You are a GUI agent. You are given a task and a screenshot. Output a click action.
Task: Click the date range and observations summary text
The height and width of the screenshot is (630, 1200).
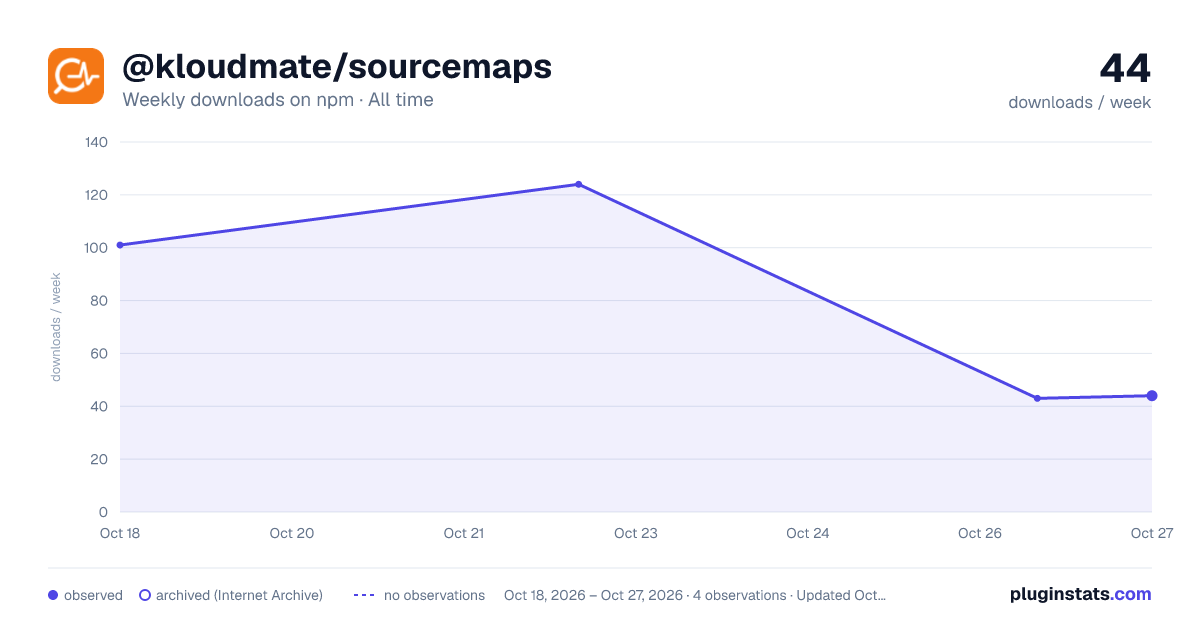(x=695, y=595)
